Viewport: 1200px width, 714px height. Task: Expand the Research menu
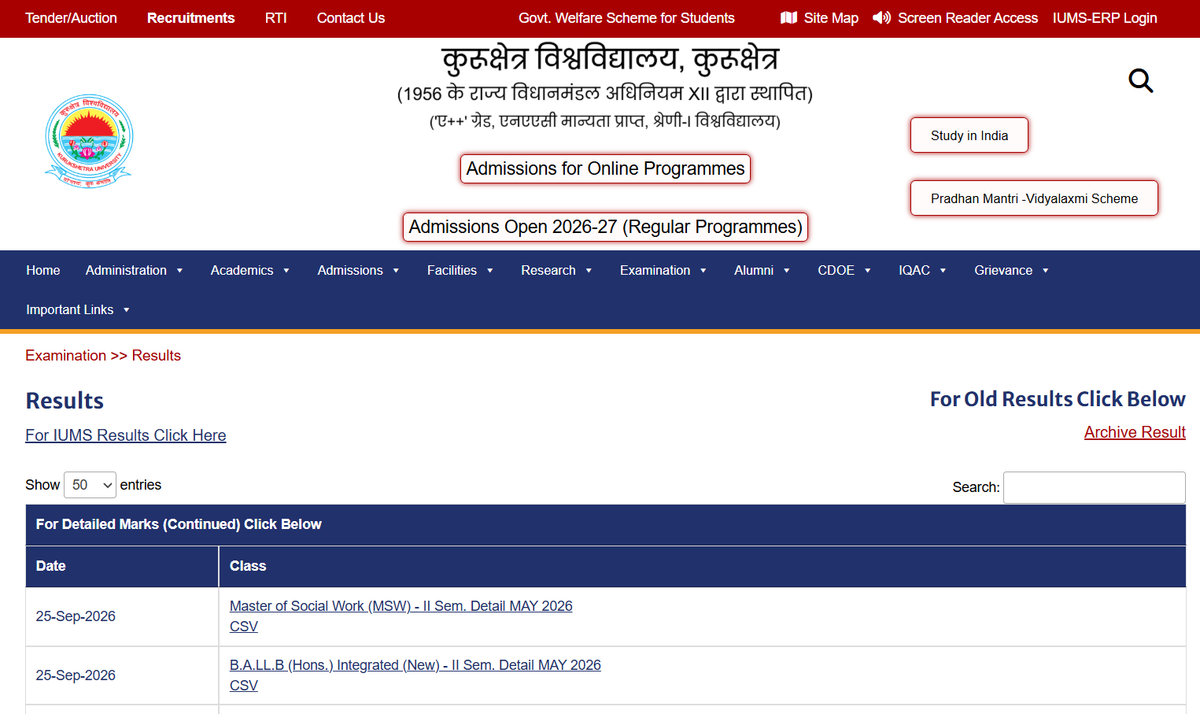click(556, 270)
